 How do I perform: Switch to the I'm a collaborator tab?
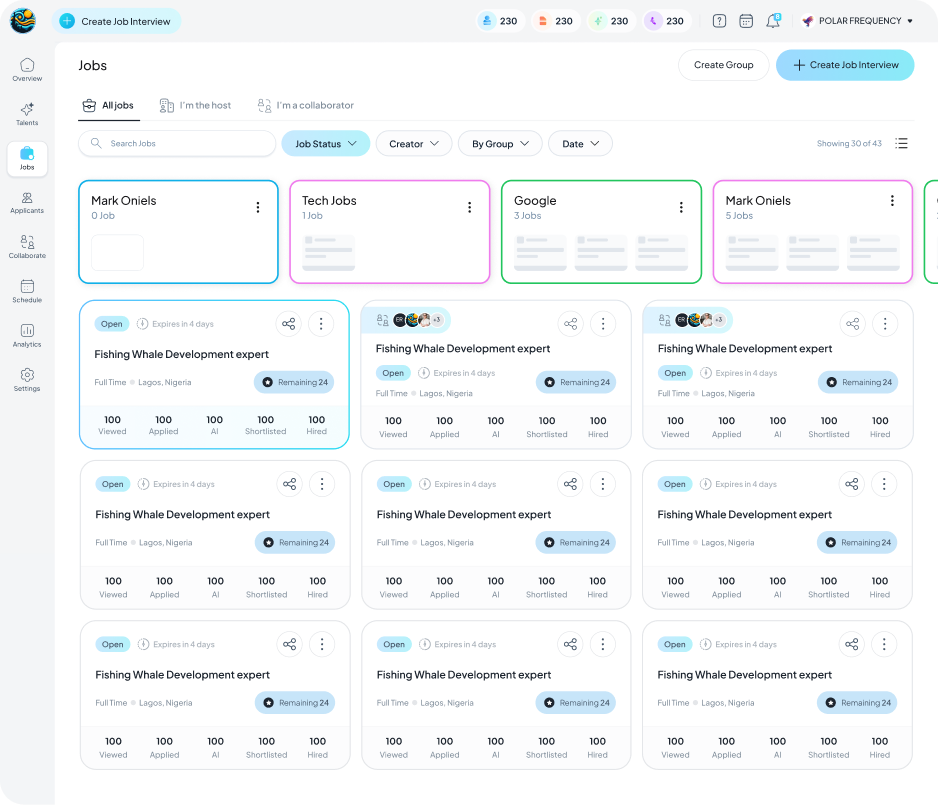(306, 105)
